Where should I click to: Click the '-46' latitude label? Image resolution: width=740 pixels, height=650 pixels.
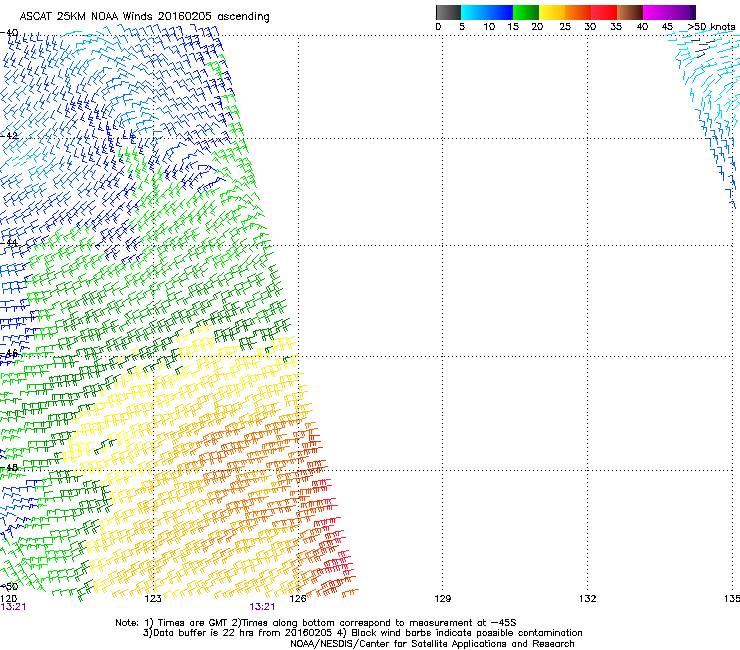point(9,353)
